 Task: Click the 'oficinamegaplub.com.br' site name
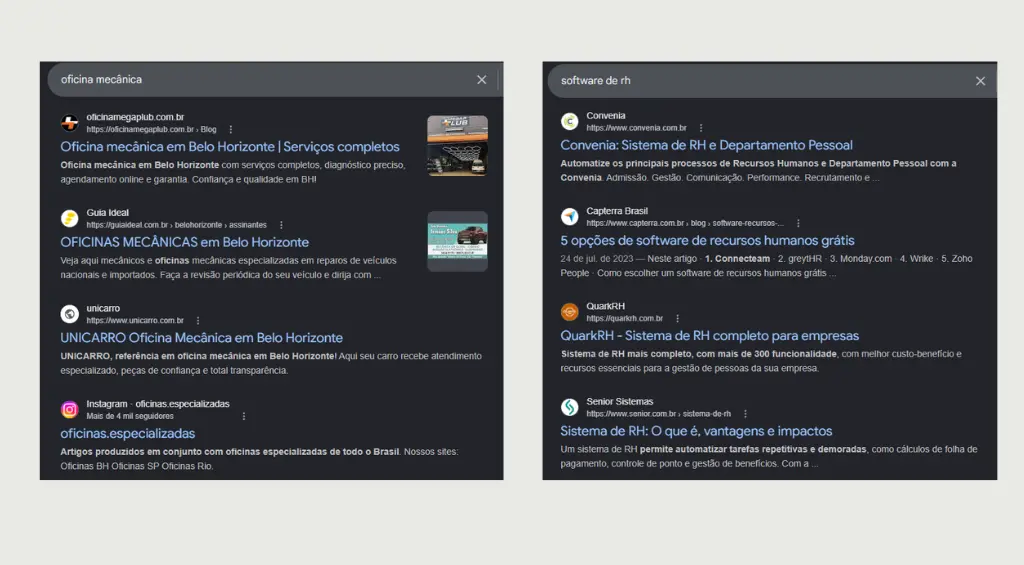click(135, 117)
